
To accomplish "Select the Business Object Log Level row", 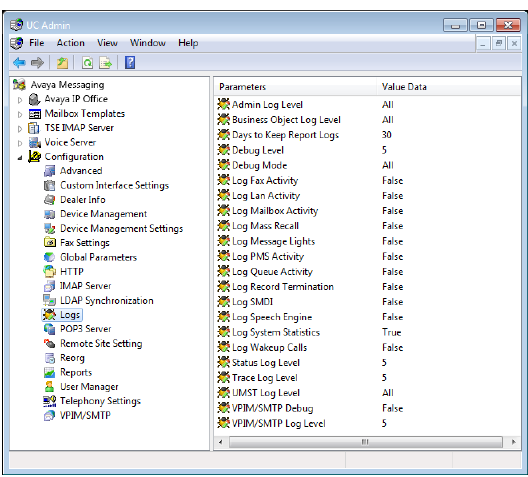I will (286, 120).
